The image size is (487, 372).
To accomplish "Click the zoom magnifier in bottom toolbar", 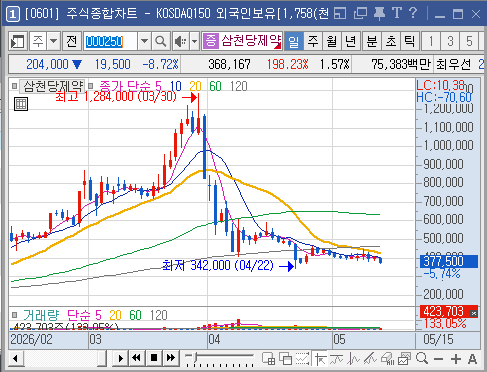I will click(x=422, y=359).
